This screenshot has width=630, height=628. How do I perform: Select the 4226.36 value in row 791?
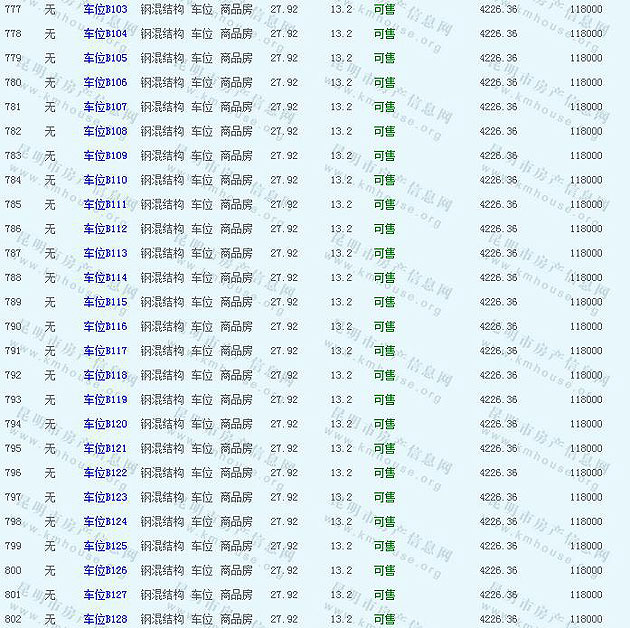[498, 351]
